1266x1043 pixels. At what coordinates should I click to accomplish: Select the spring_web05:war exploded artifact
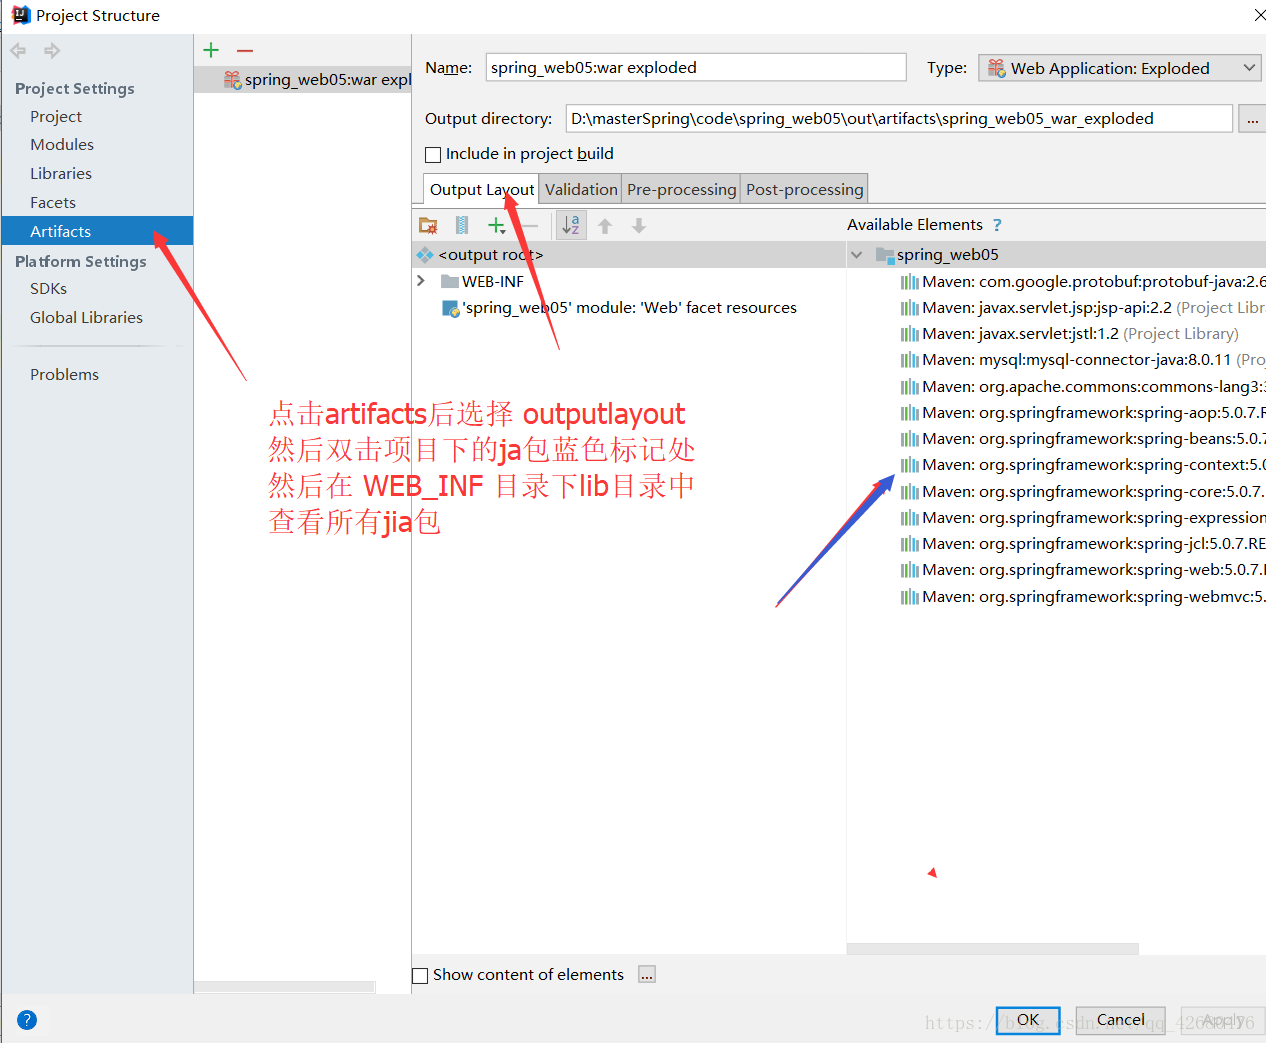pyautogui.click(x=303, y=80)
